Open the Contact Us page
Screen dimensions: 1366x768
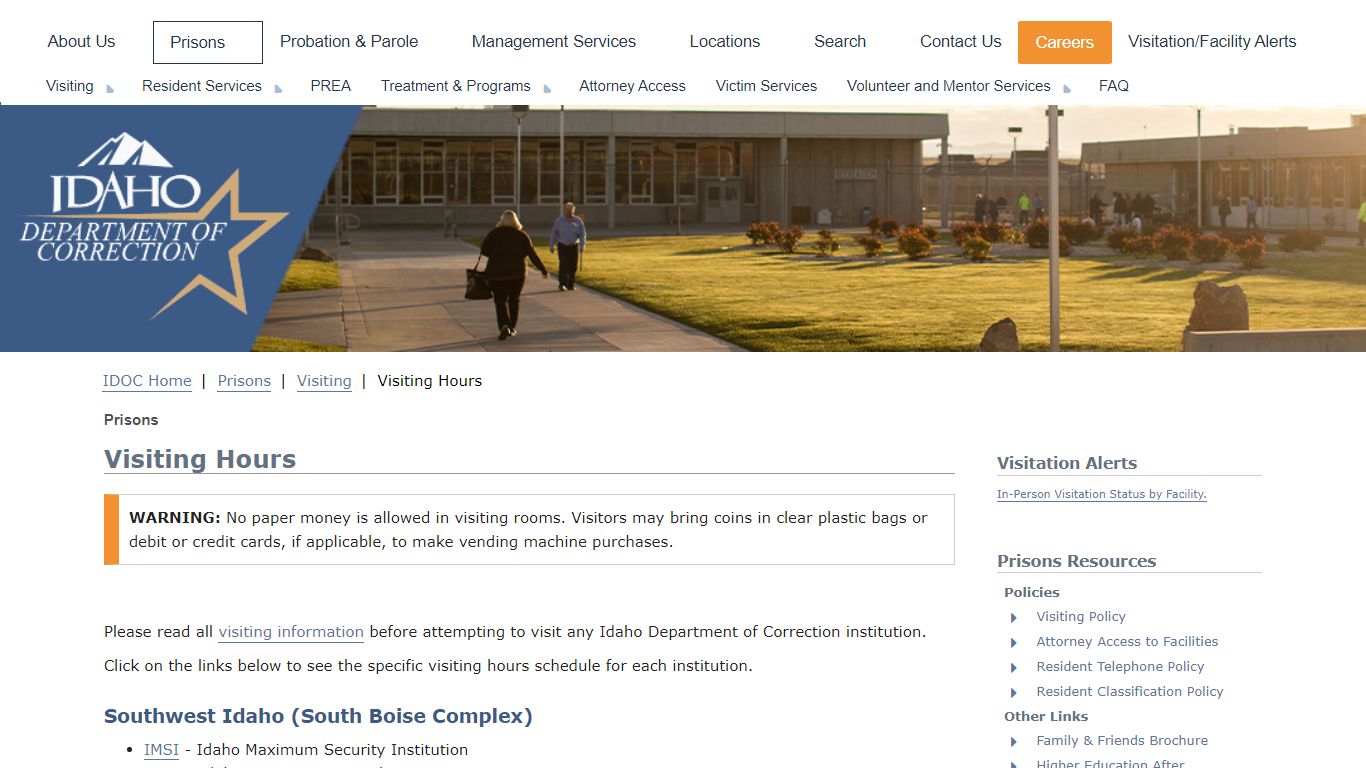pyautogui.click(x=960, y=41)
